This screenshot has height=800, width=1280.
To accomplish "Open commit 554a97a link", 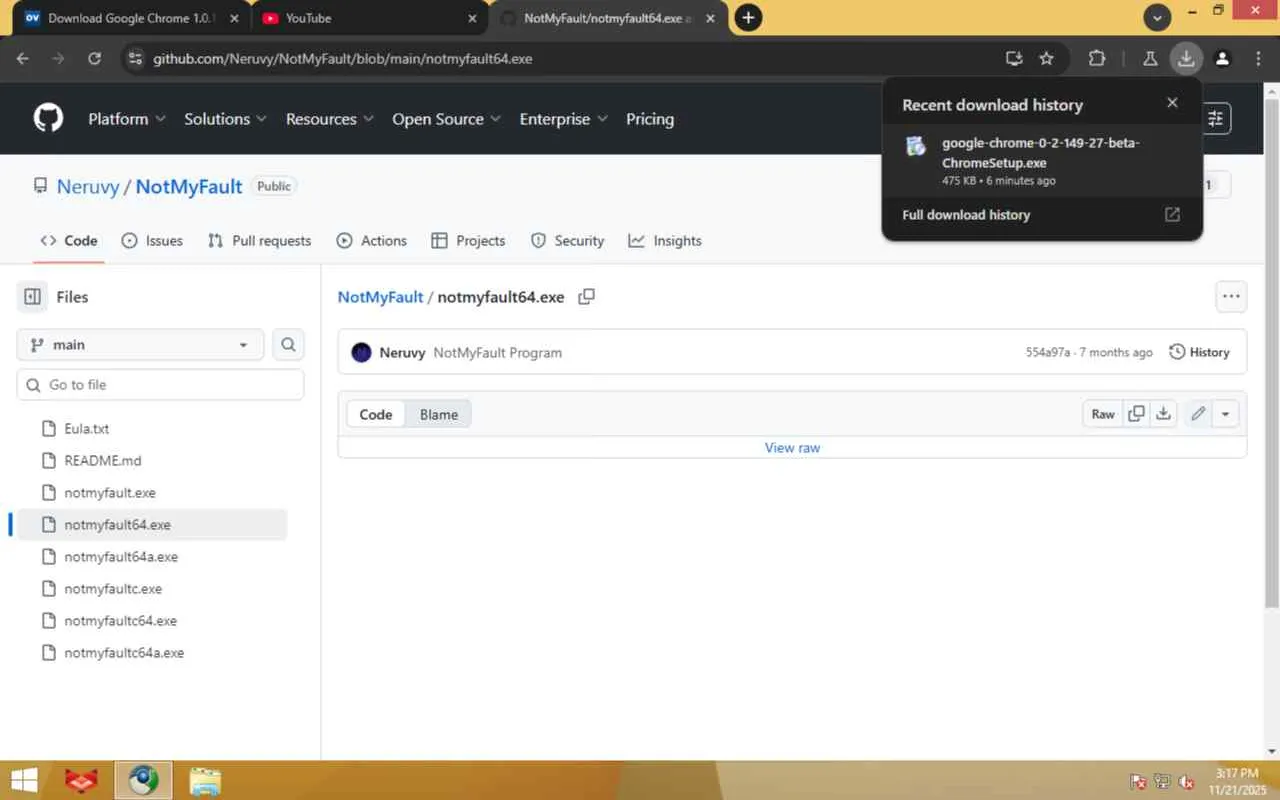I will 1048,353.
